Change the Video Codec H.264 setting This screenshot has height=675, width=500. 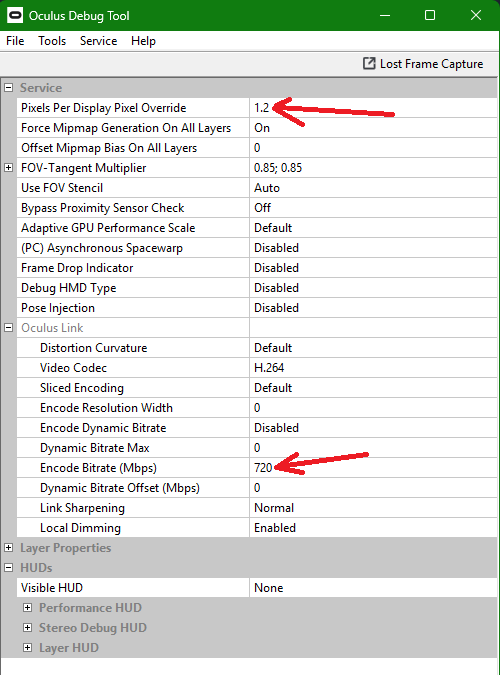[x=373, y=368]
